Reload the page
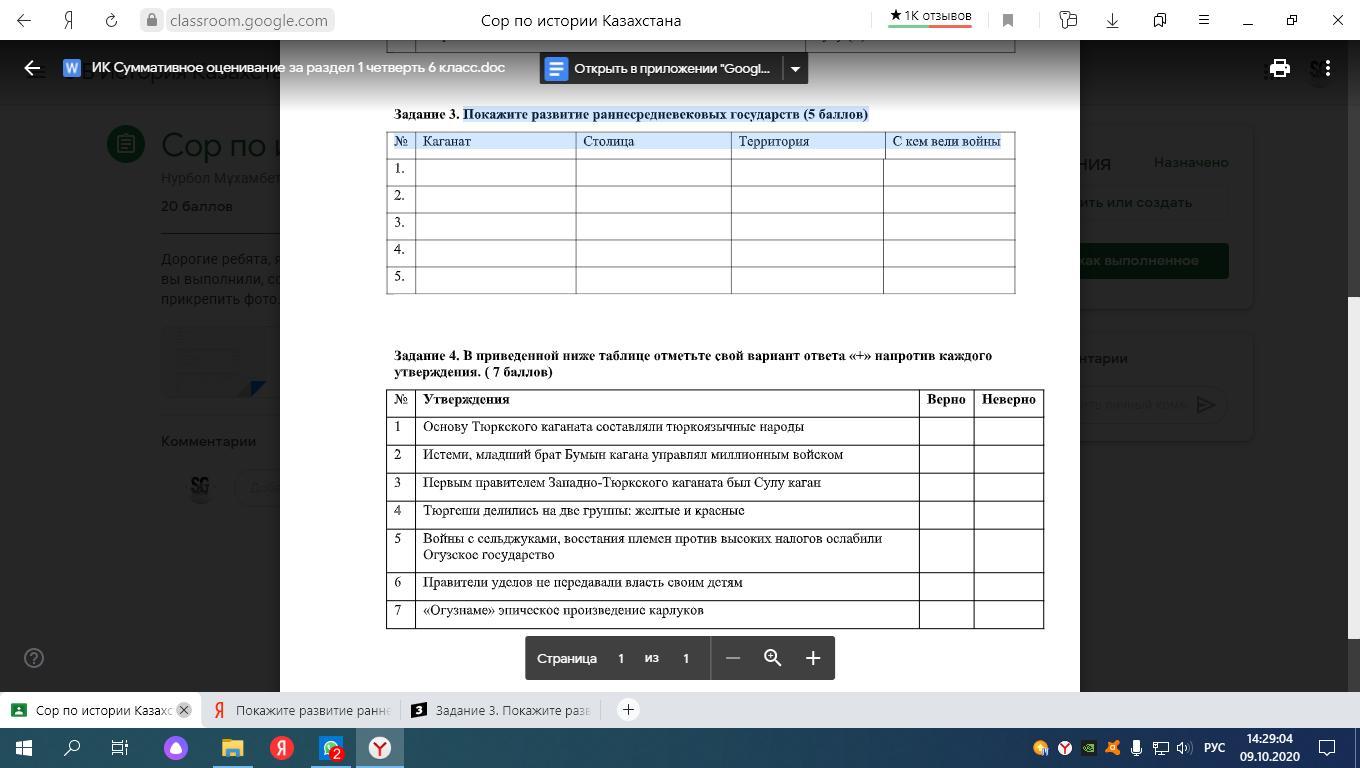The image size is (1360, 768). [x=112, y=20]
